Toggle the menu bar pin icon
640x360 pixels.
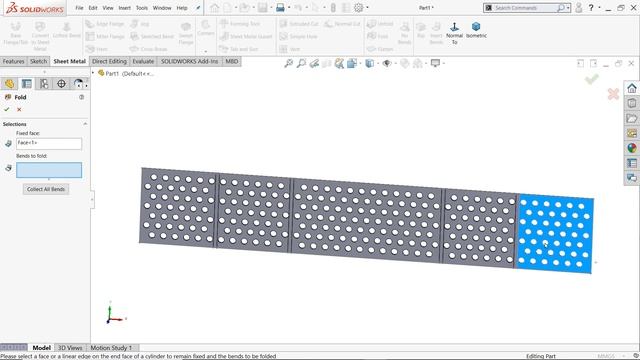tap(198, 8)
